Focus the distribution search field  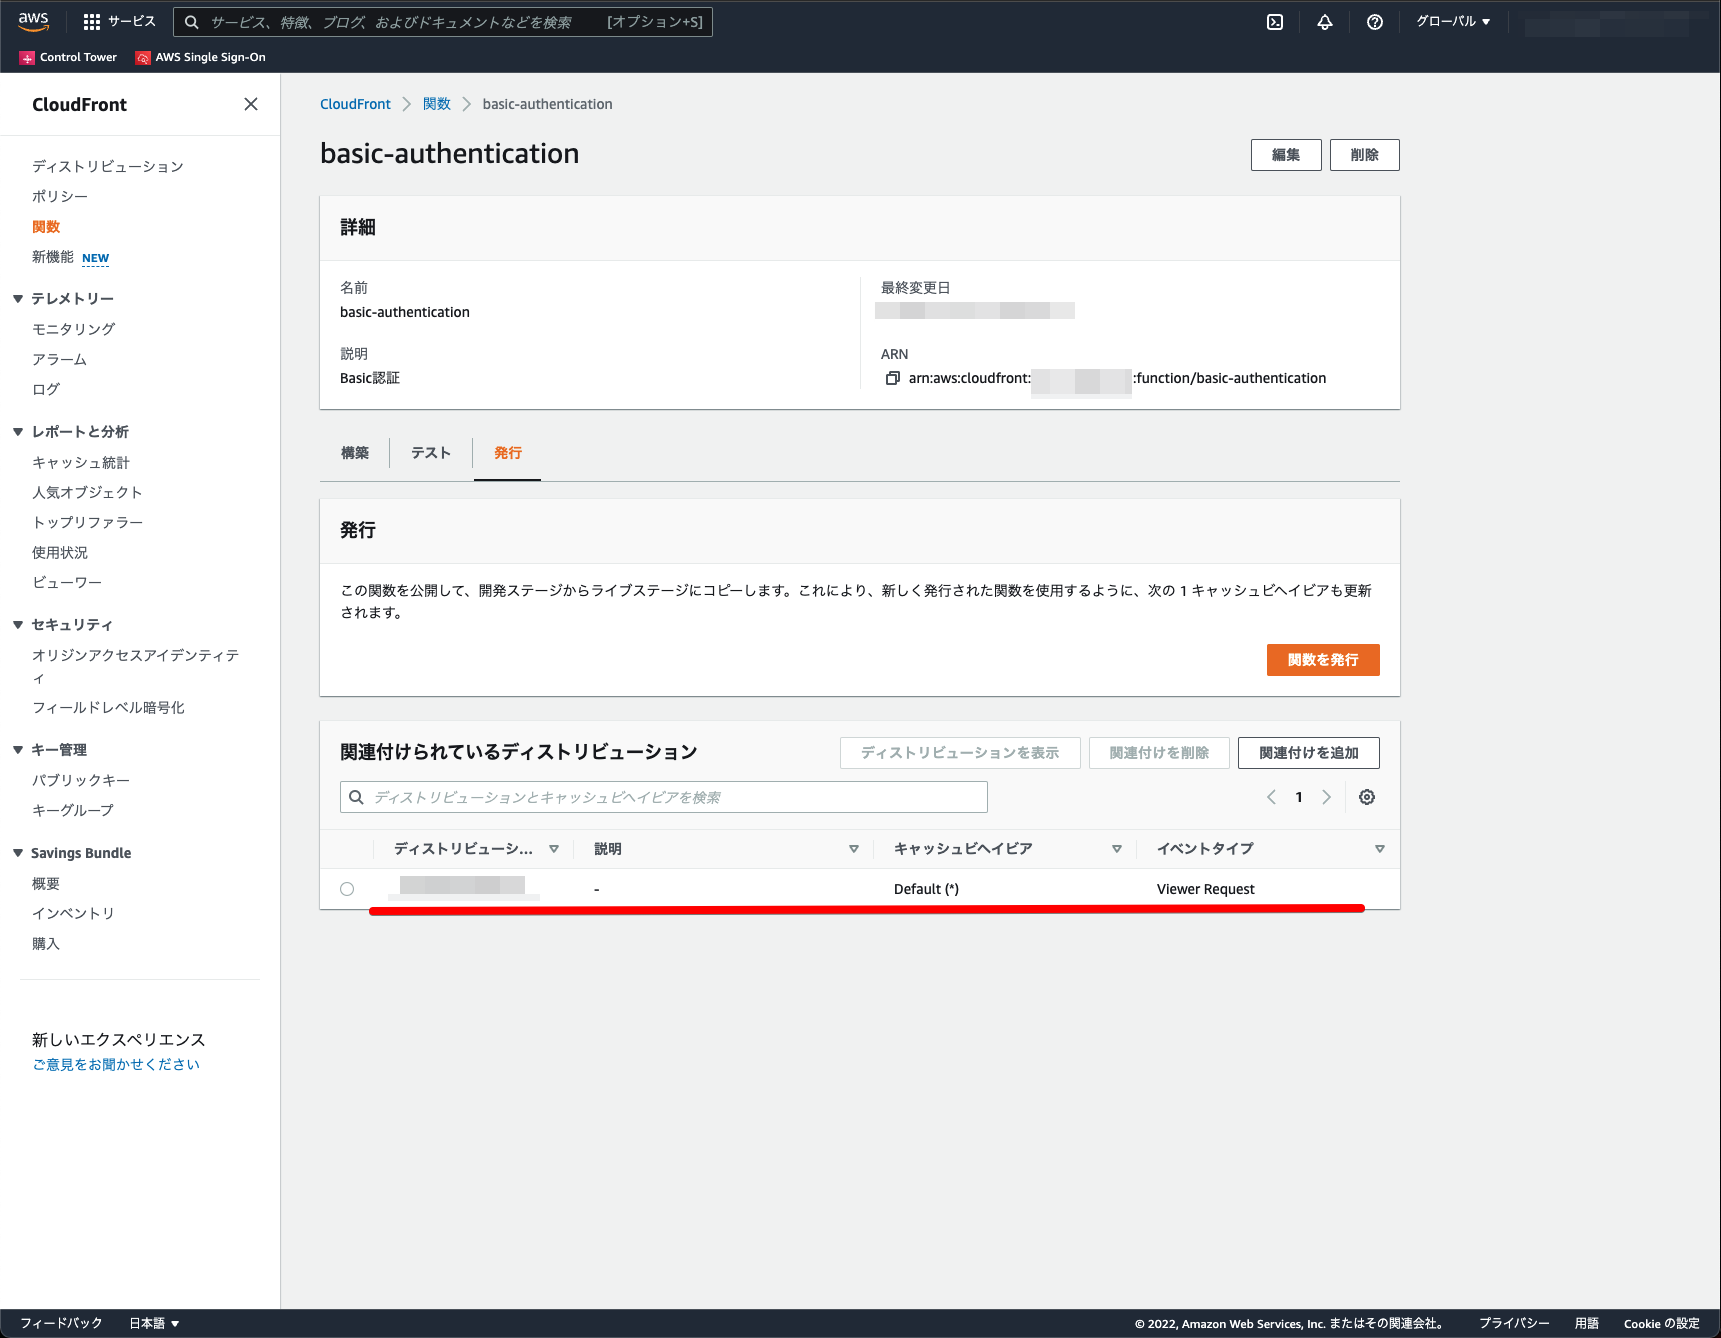click(664, 797)
